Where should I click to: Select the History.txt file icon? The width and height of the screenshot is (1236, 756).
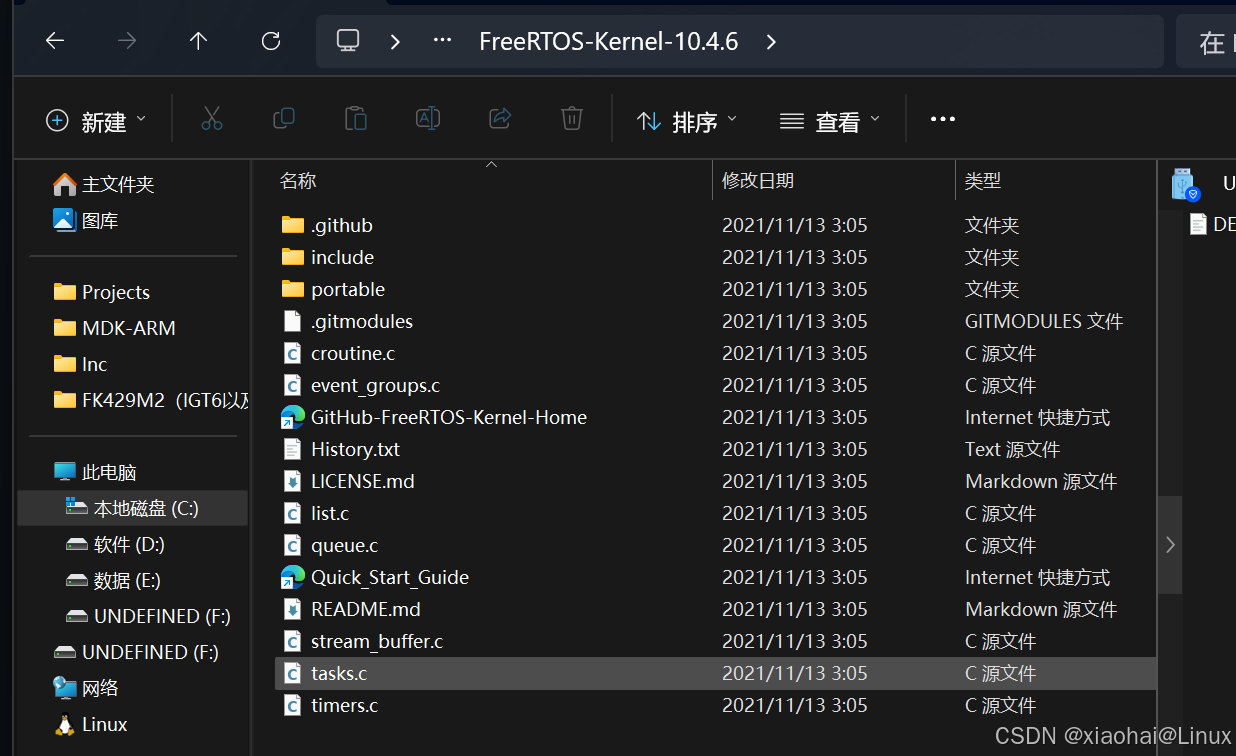[292, 449]
